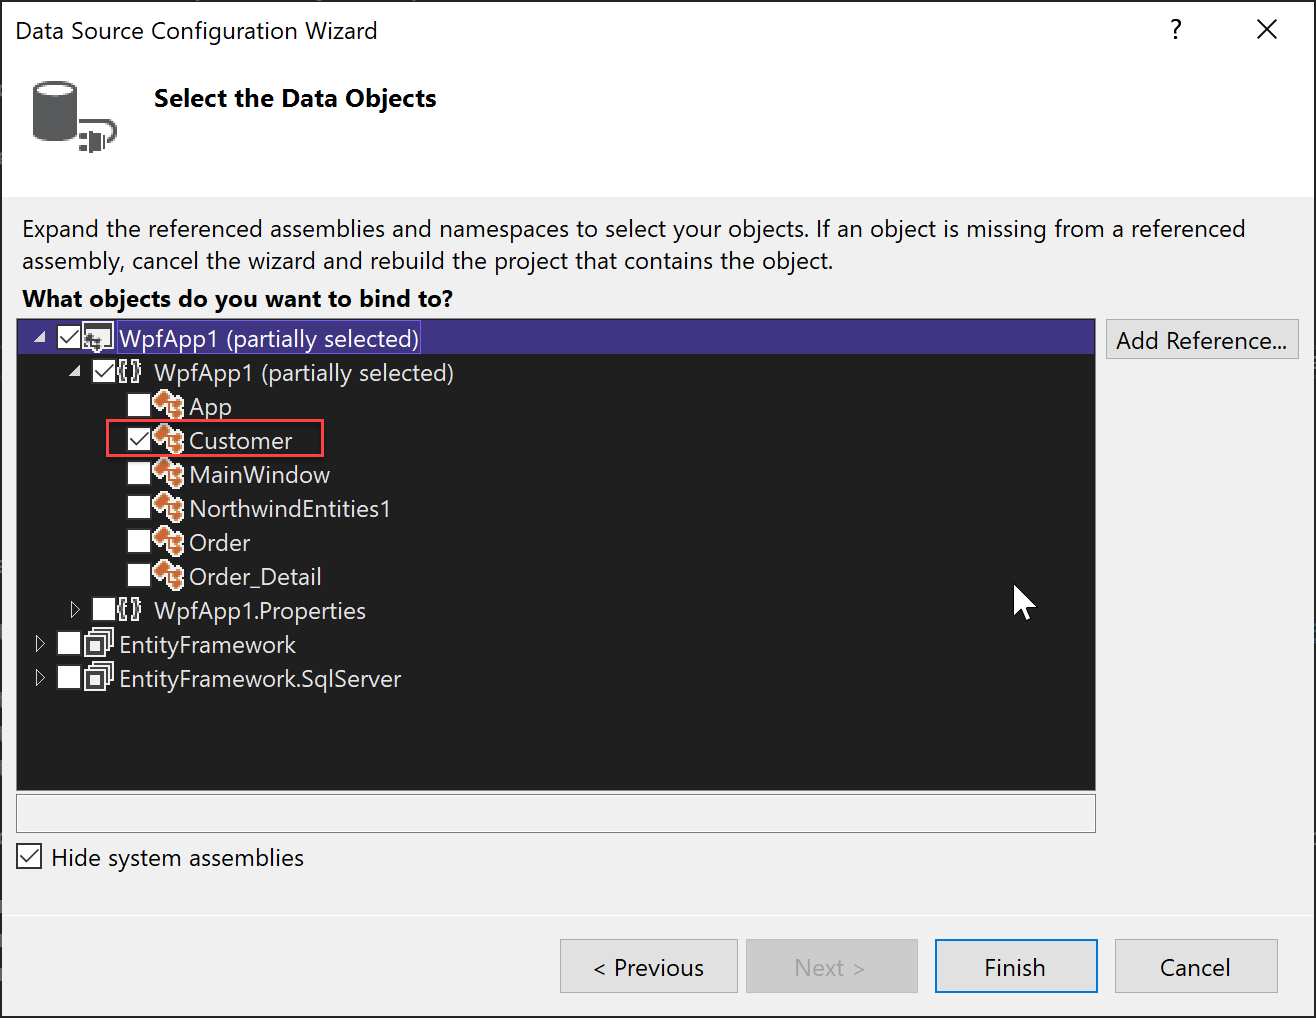This screenshot has width=1316, height=1018.
Task: Click the NorthwindEntities1 class icon
Action: pos(168,508)
